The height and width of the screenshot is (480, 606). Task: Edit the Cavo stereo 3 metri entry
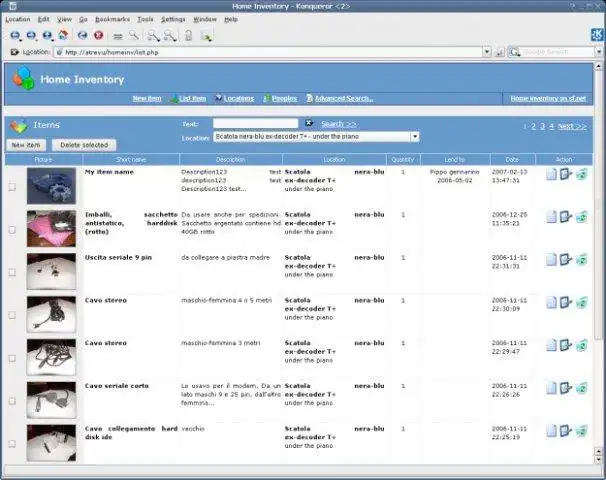pos(566,346)
